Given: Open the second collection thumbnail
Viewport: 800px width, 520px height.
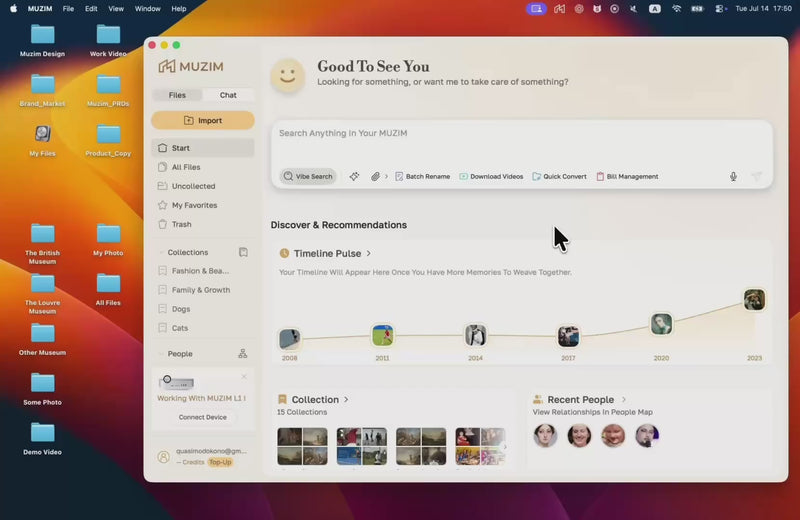Looking at the screenshot, I should pyautogui.click(x=361, y=447).
